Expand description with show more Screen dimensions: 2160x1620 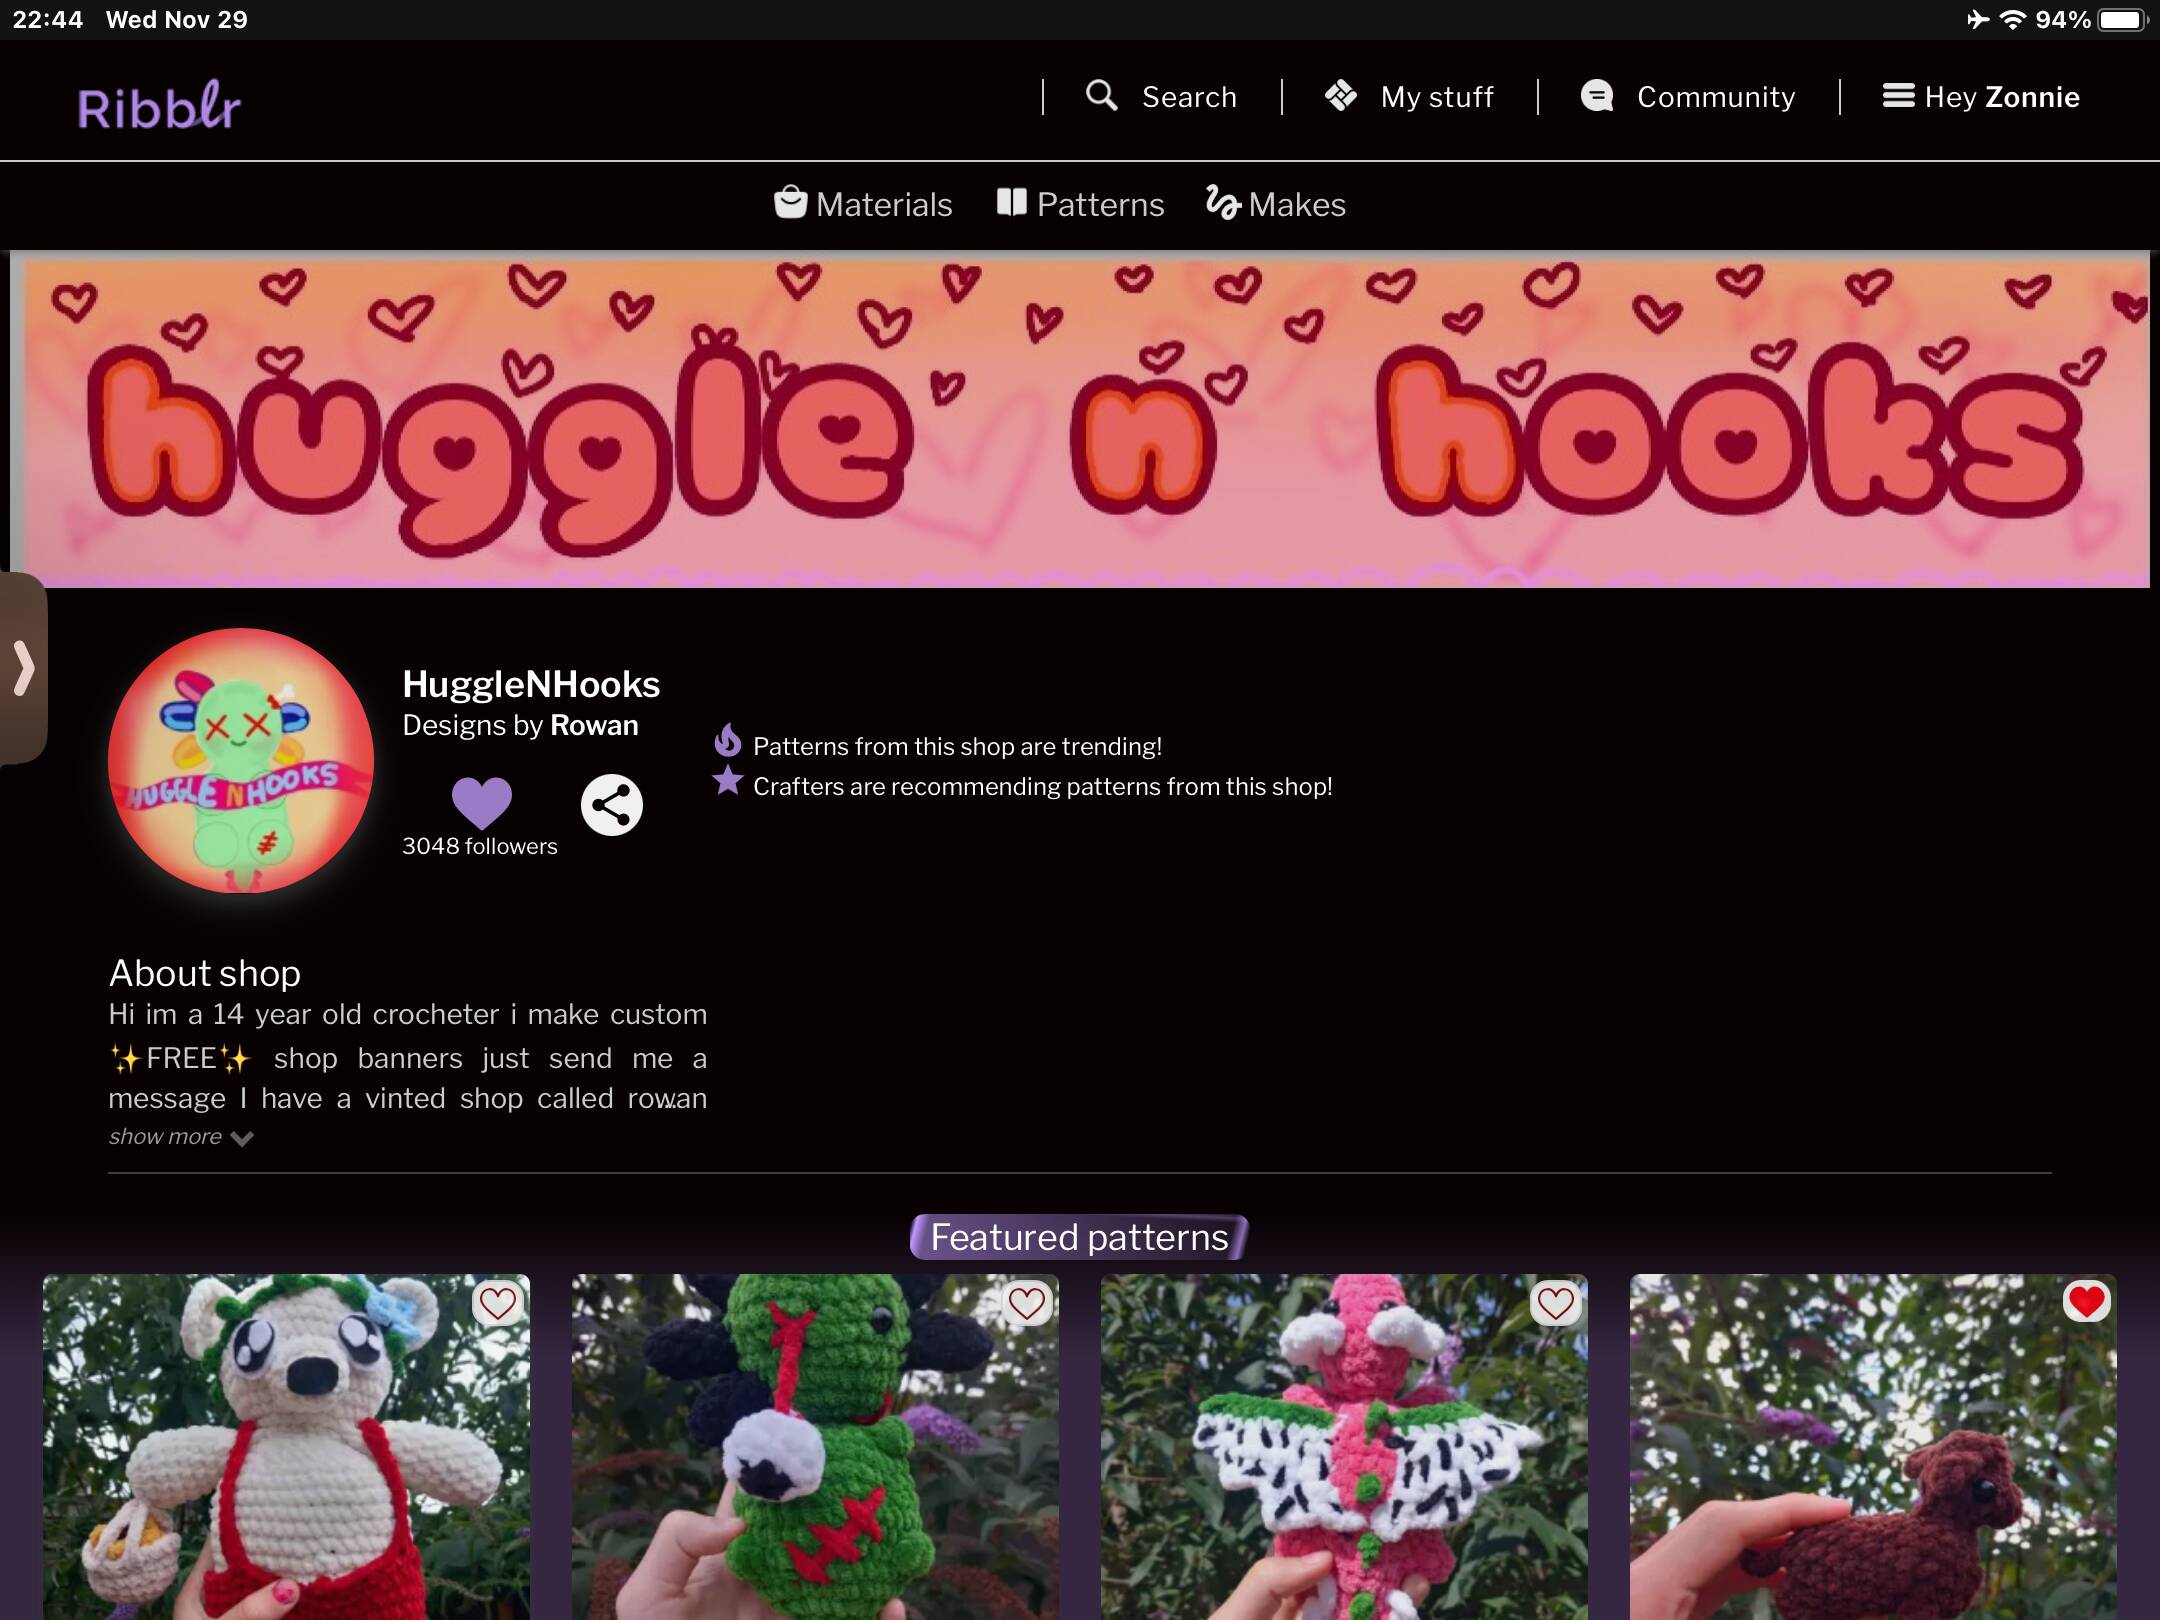(165, 1137)
